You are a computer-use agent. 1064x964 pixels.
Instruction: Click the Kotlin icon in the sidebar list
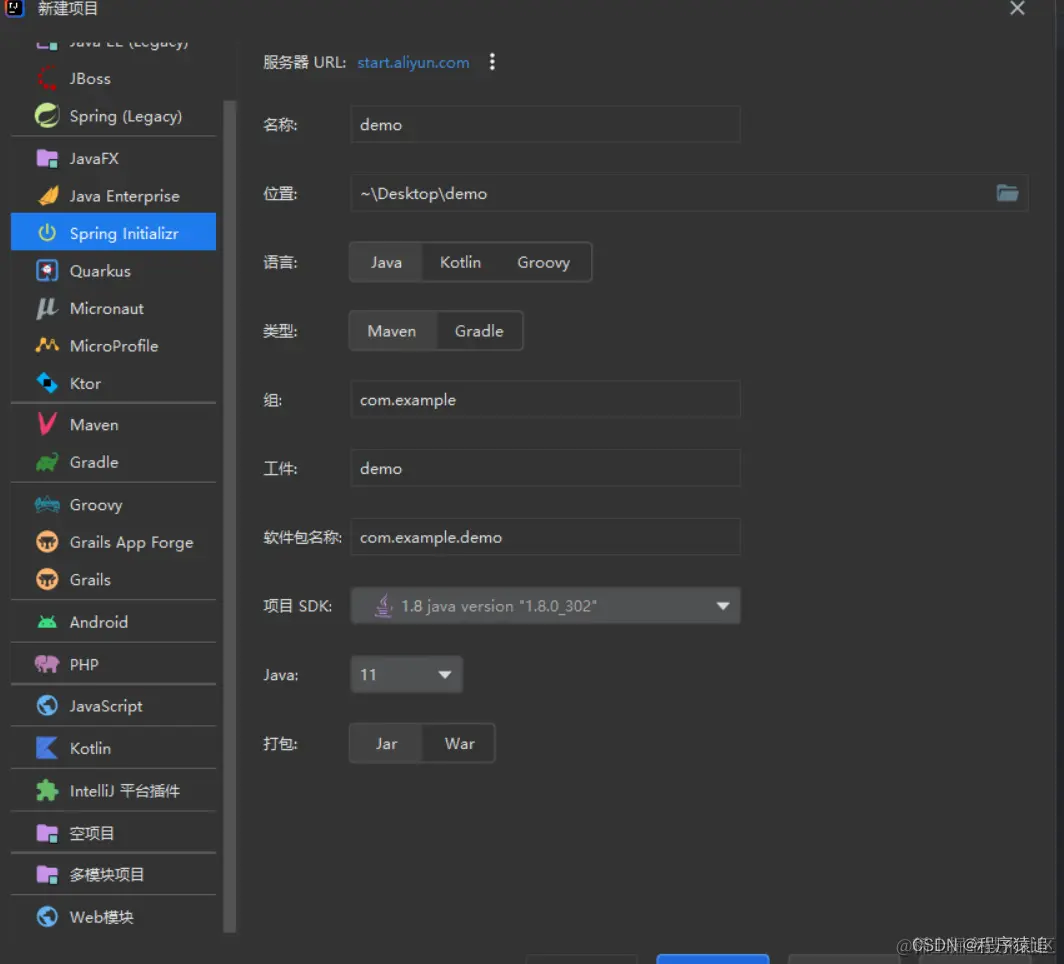click(47, 748)
